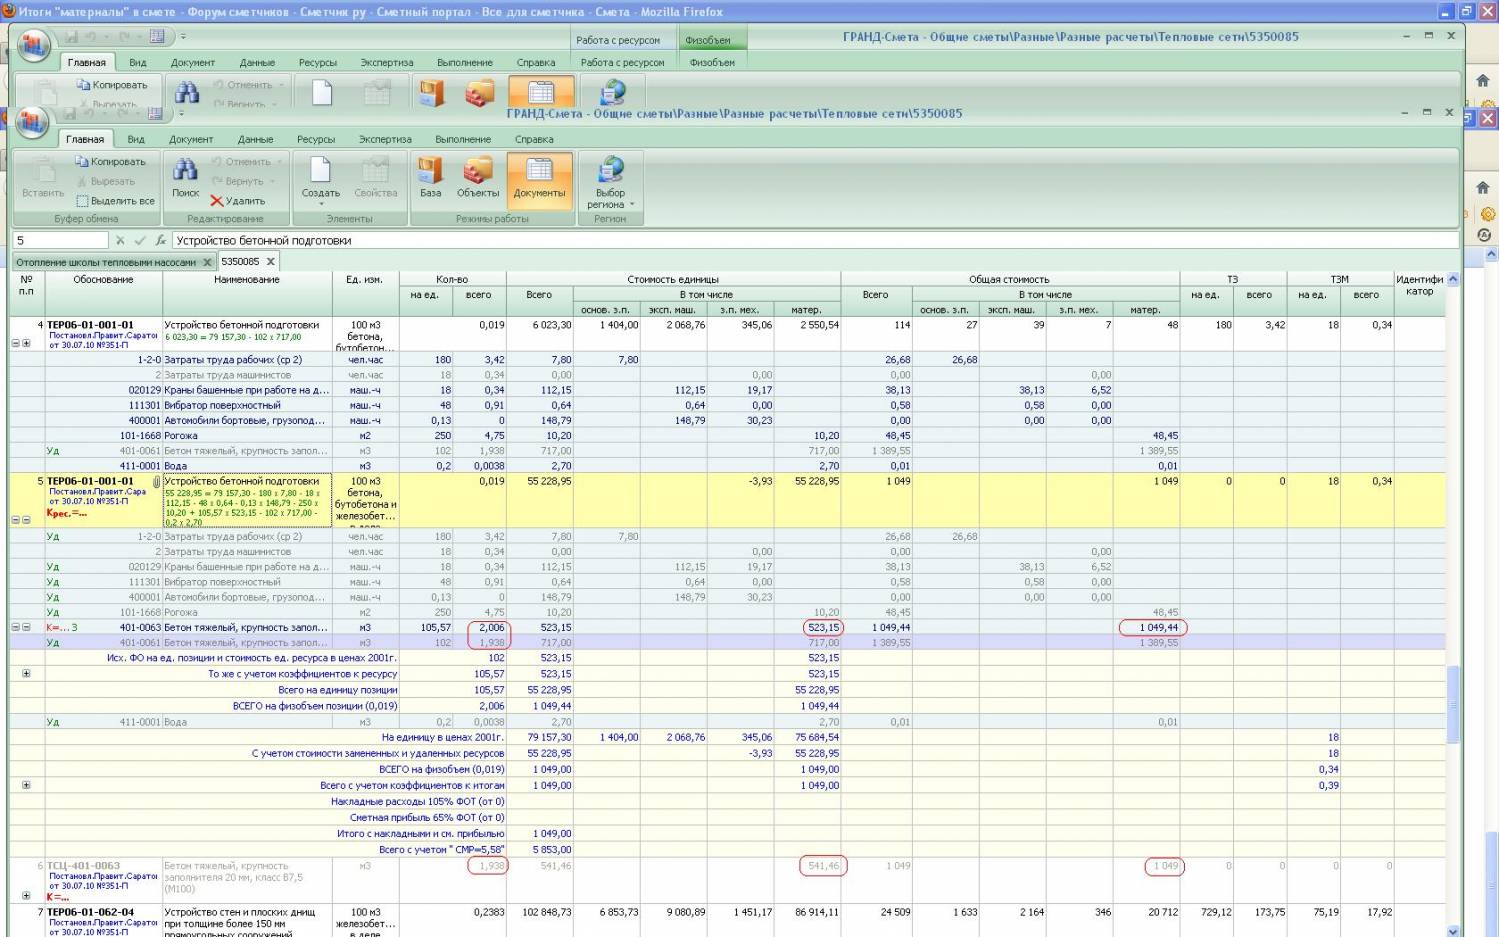Image resolution: width=1499 pixels, height=937 pixels.
Task: Open the front window's round application menu button
Action: pyautogui.click(x=32, y=123)
